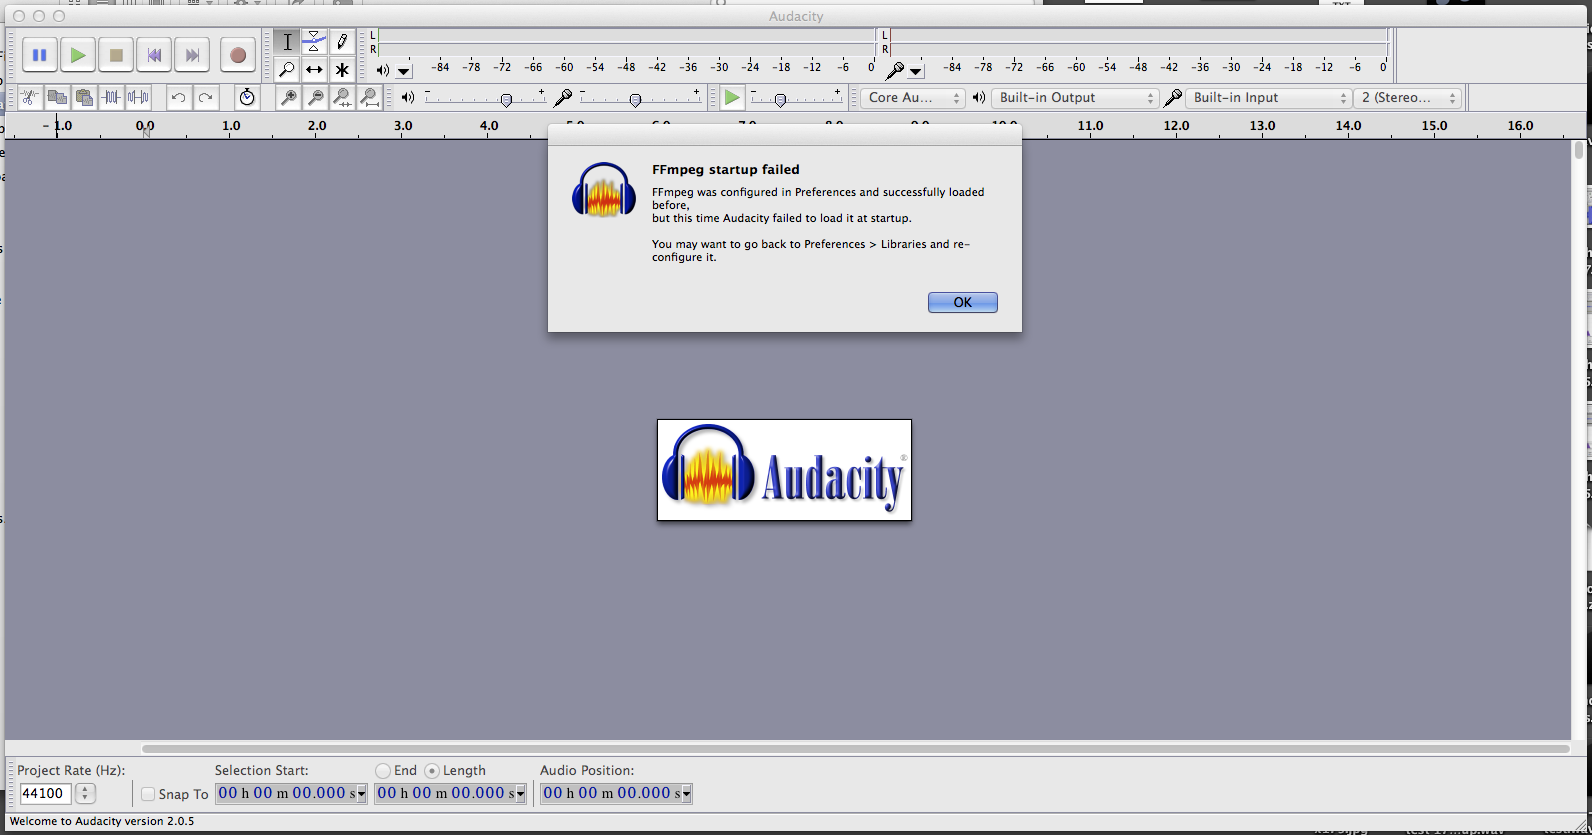1592x835 pixels.
Task: Click the 3.0 mark on the timeline ruler
Action: (403, 126)
